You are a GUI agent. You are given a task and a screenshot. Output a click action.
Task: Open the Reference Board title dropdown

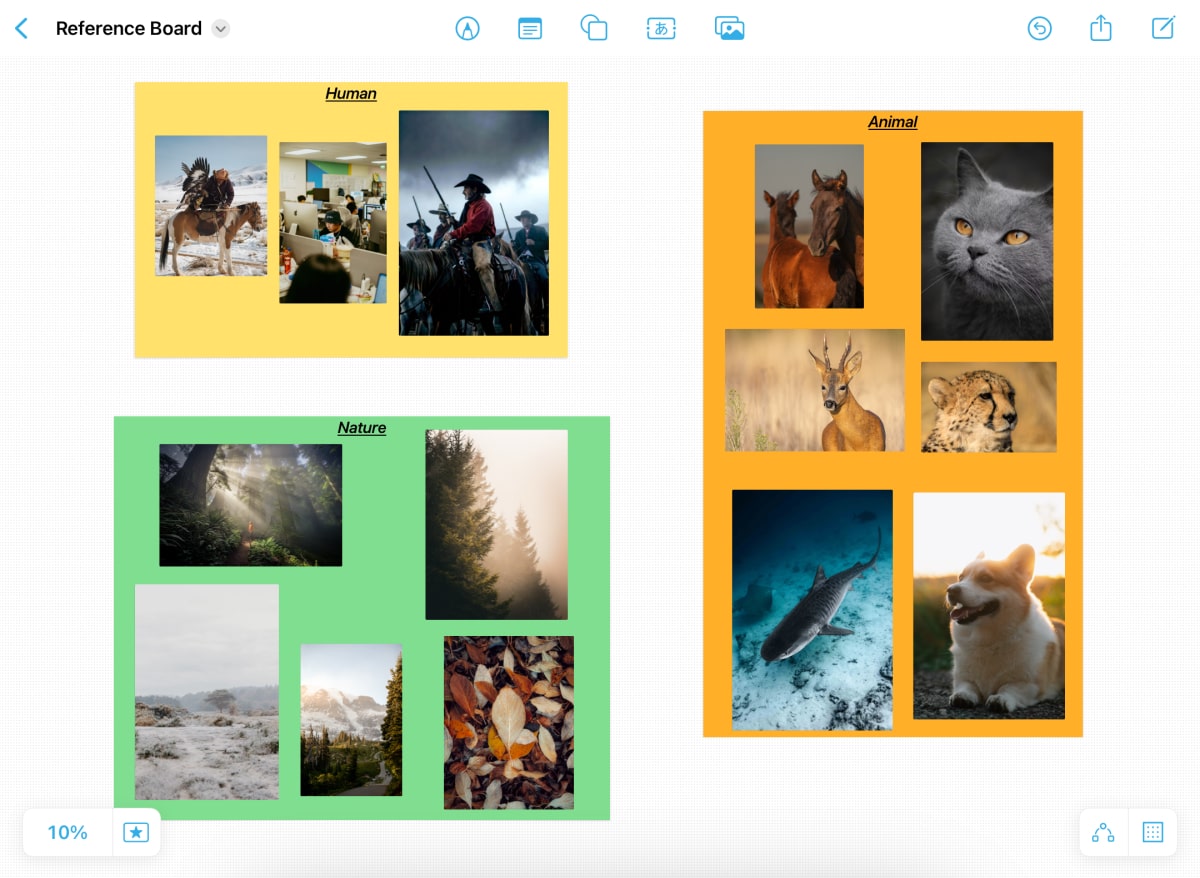pos(221,29)
